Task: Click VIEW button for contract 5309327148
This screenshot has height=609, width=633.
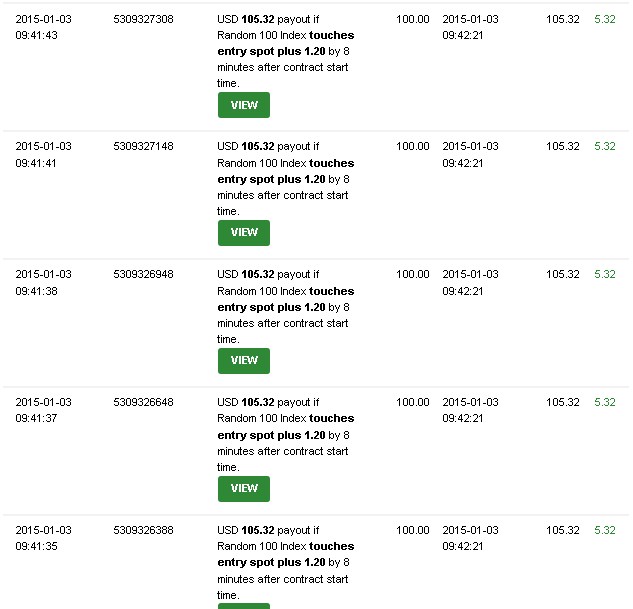Action: point(244,232)
